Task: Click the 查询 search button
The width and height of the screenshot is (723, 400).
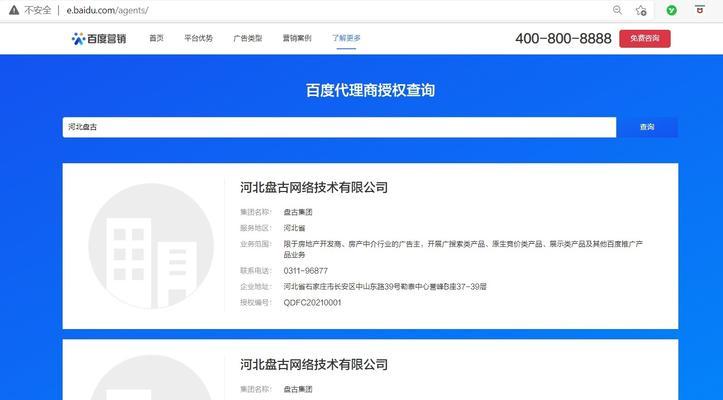Action: pyautogui.click(x=647, y=127)
